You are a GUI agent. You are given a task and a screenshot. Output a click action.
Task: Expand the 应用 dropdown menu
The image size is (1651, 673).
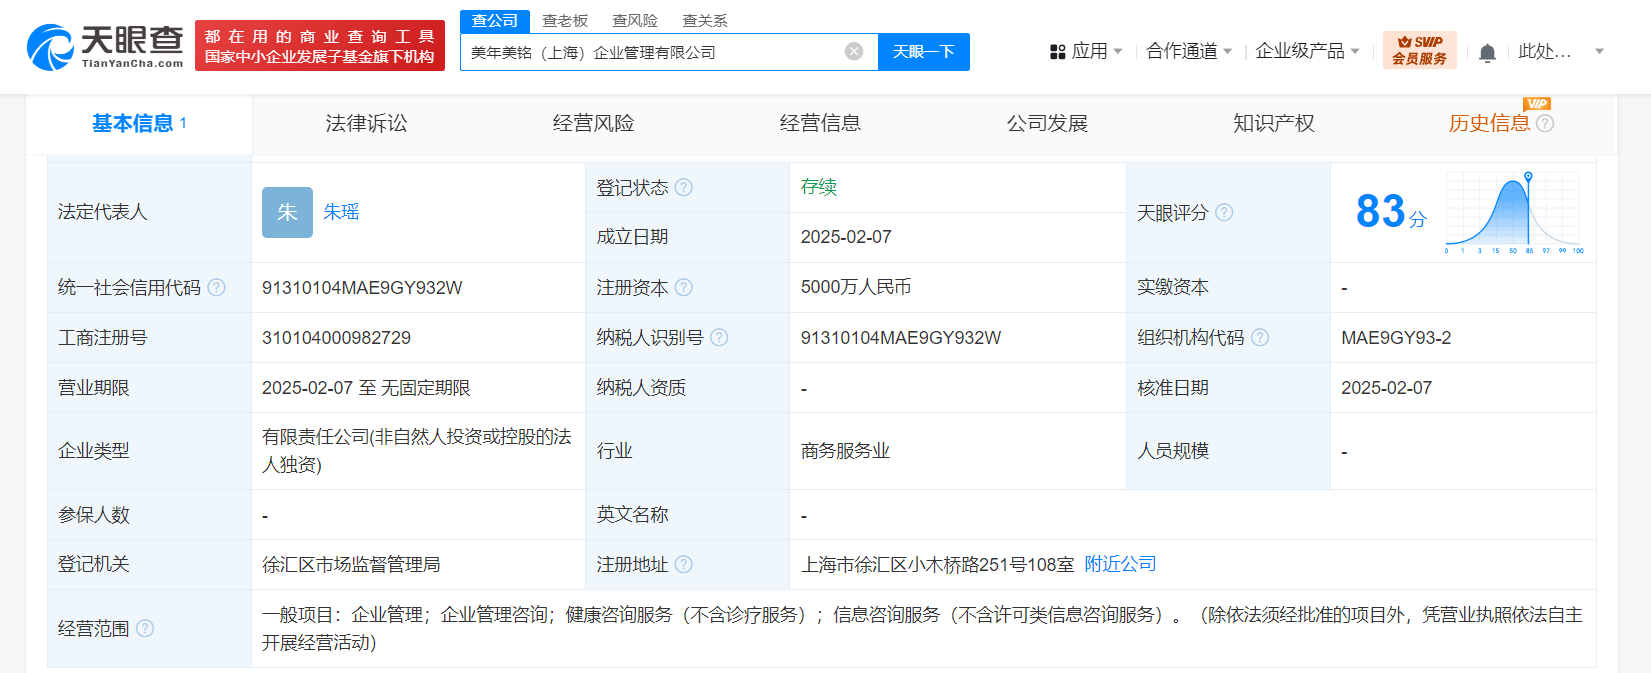1086,51
